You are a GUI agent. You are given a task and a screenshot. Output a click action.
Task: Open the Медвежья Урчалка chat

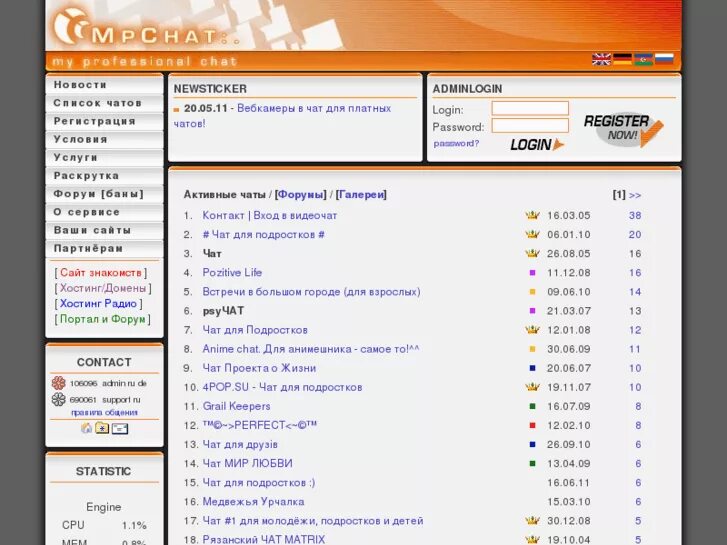(x=254, y=501)
